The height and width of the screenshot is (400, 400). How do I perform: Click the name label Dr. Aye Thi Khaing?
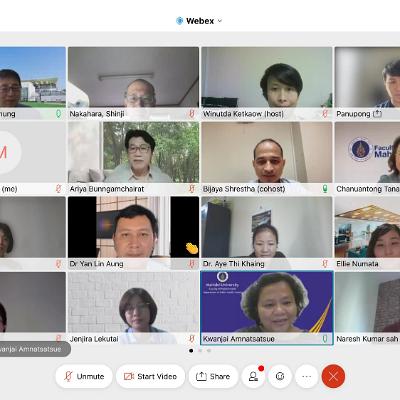click(234, 264)
